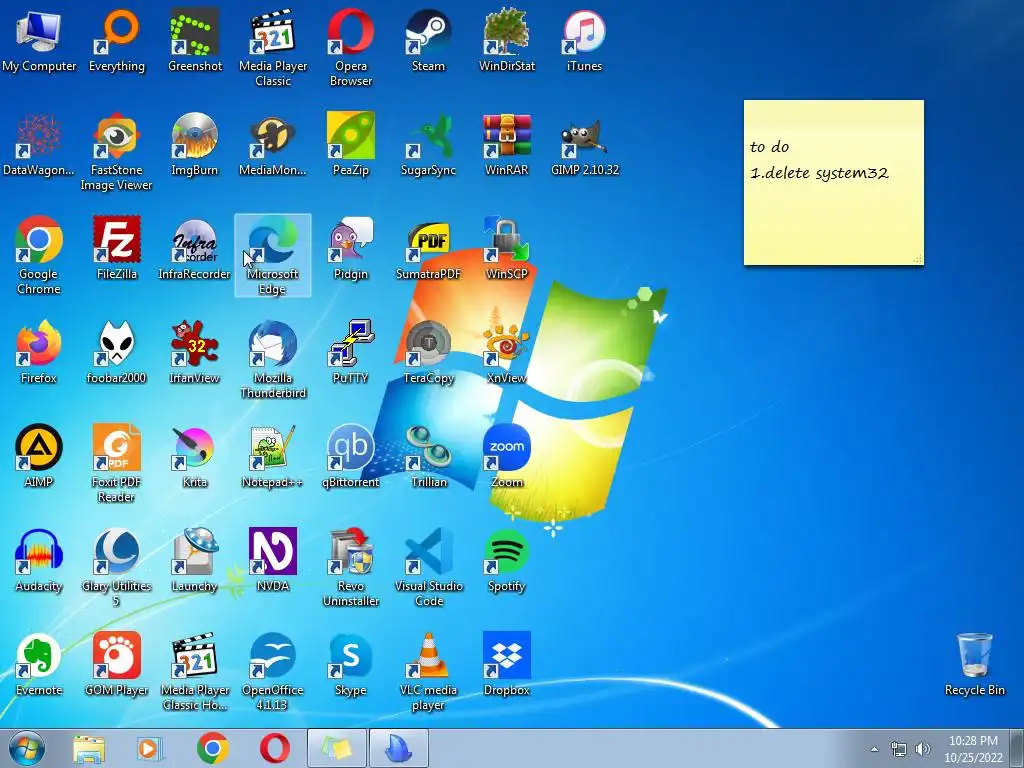Screen dimensions: 1024x768
Task: Launch Windows Media Player from taskbar
Action: tap(150, 749)
